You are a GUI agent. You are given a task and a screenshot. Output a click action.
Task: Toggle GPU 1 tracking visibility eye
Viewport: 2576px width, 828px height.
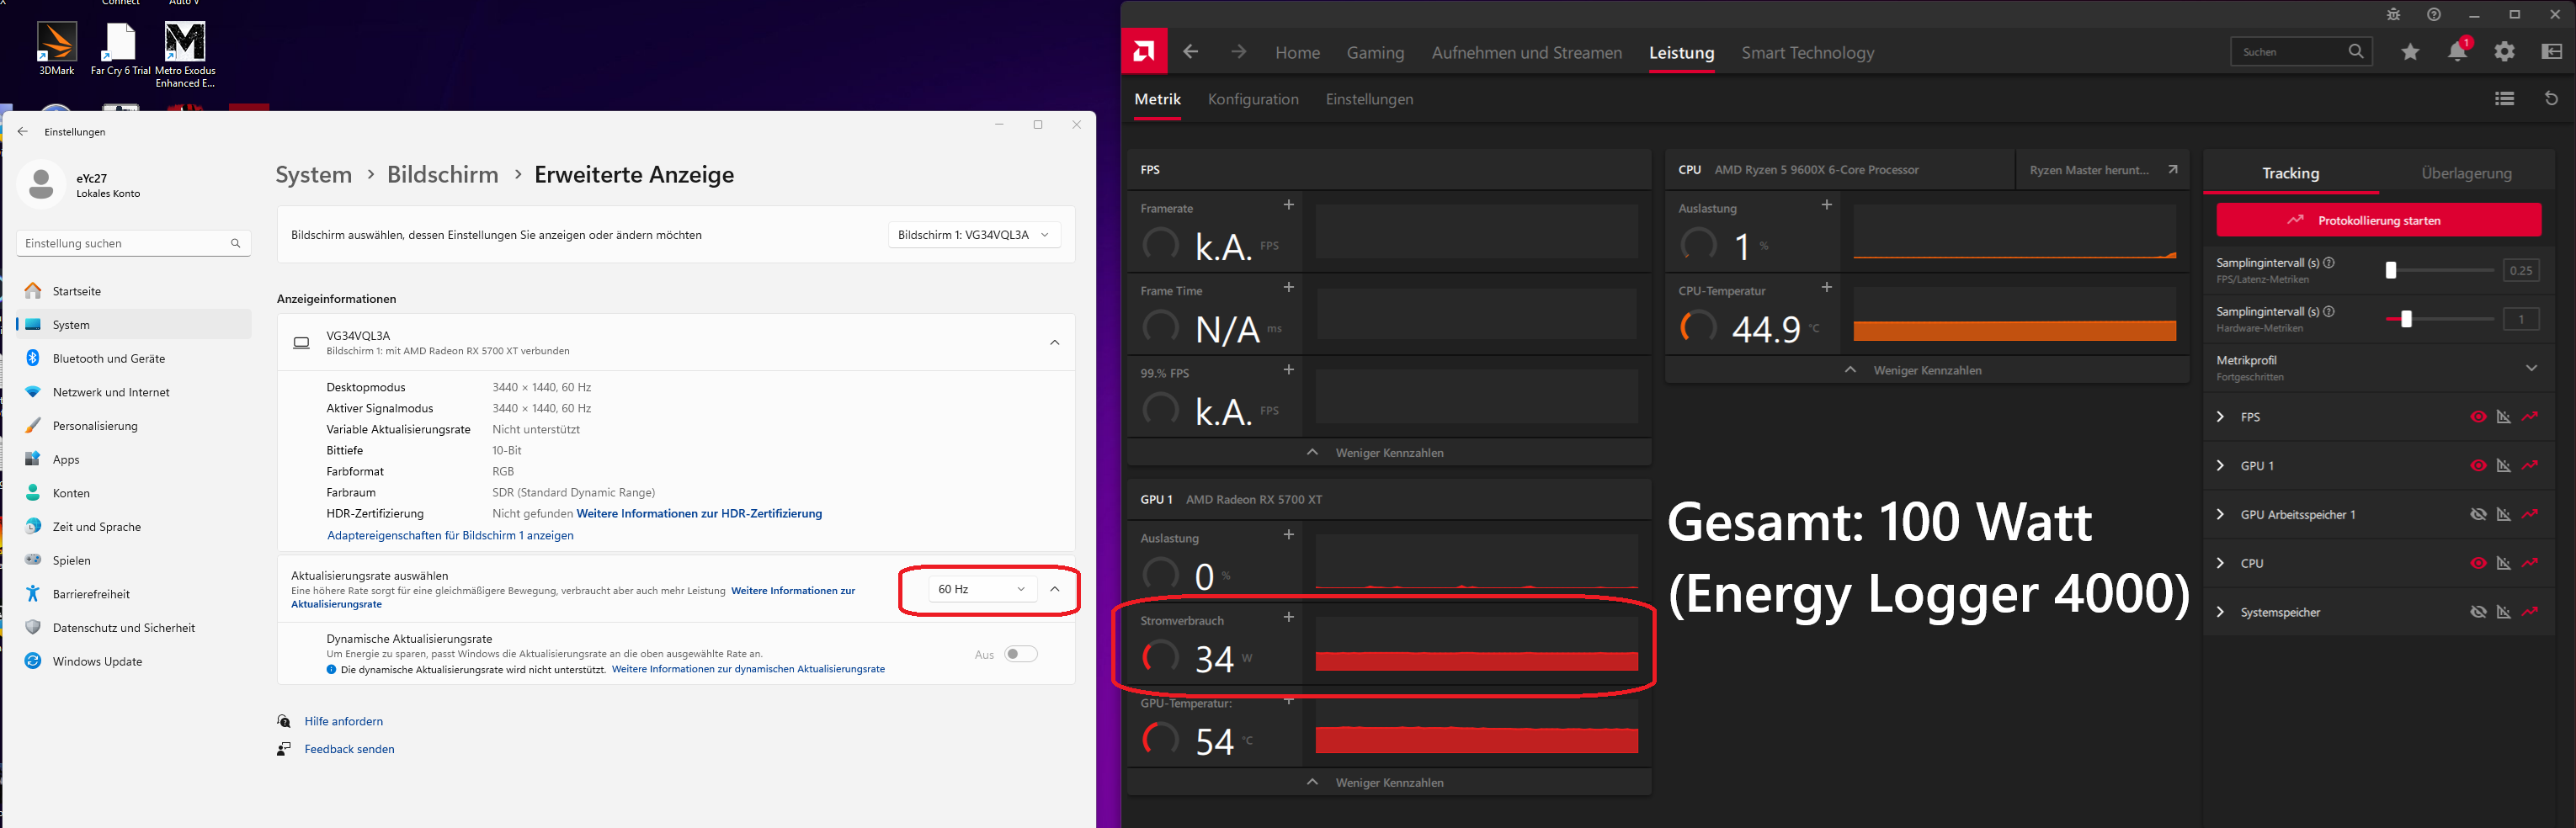point(2478,466)
